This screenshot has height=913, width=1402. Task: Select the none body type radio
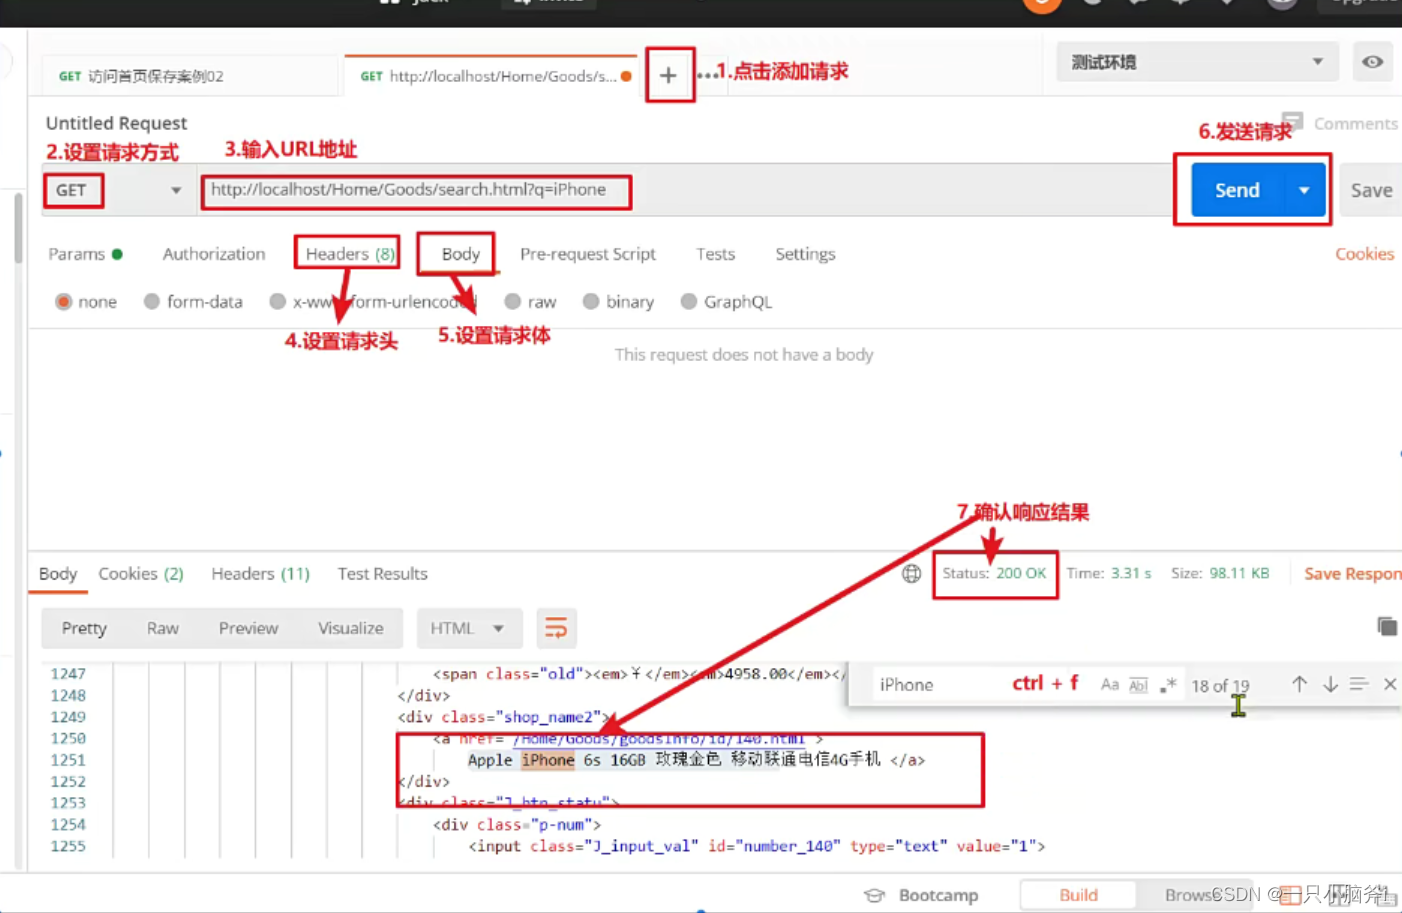tap(63, 301)
